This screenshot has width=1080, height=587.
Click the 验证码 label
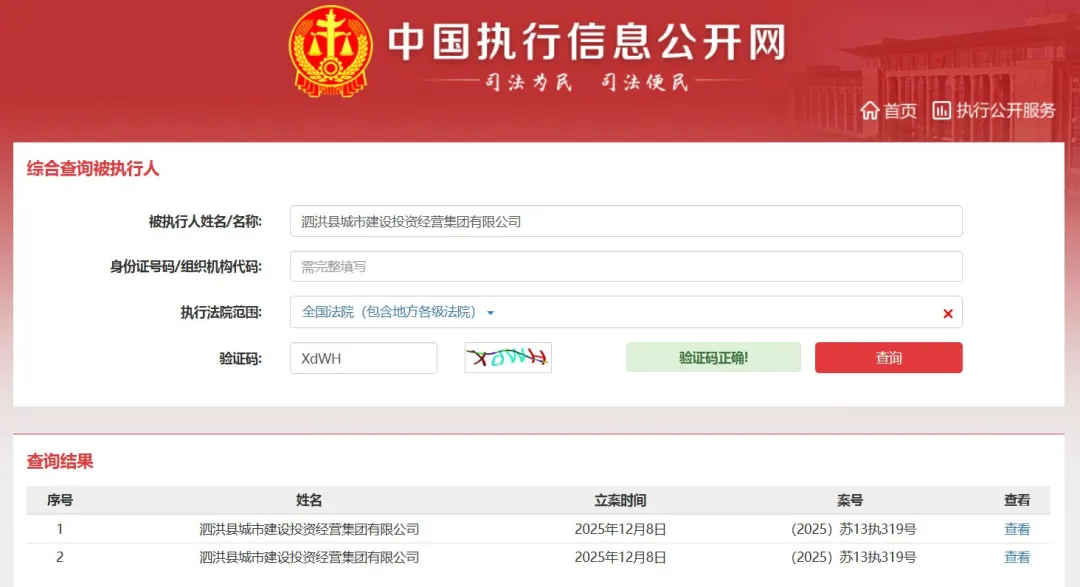click(240, 358)
